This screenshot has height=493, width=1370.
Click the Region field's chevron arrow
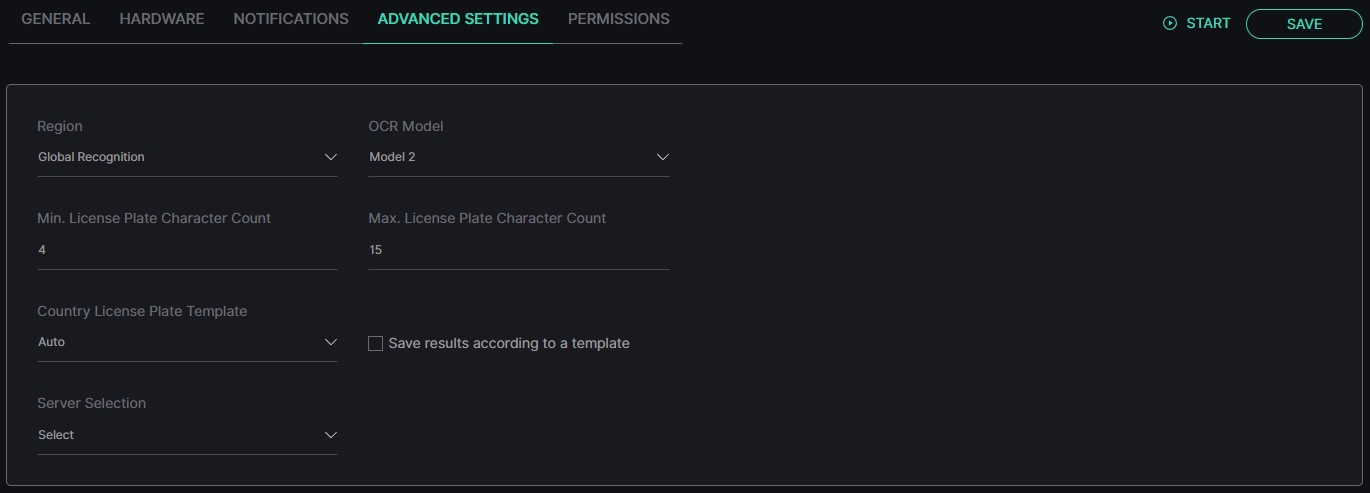331,157
